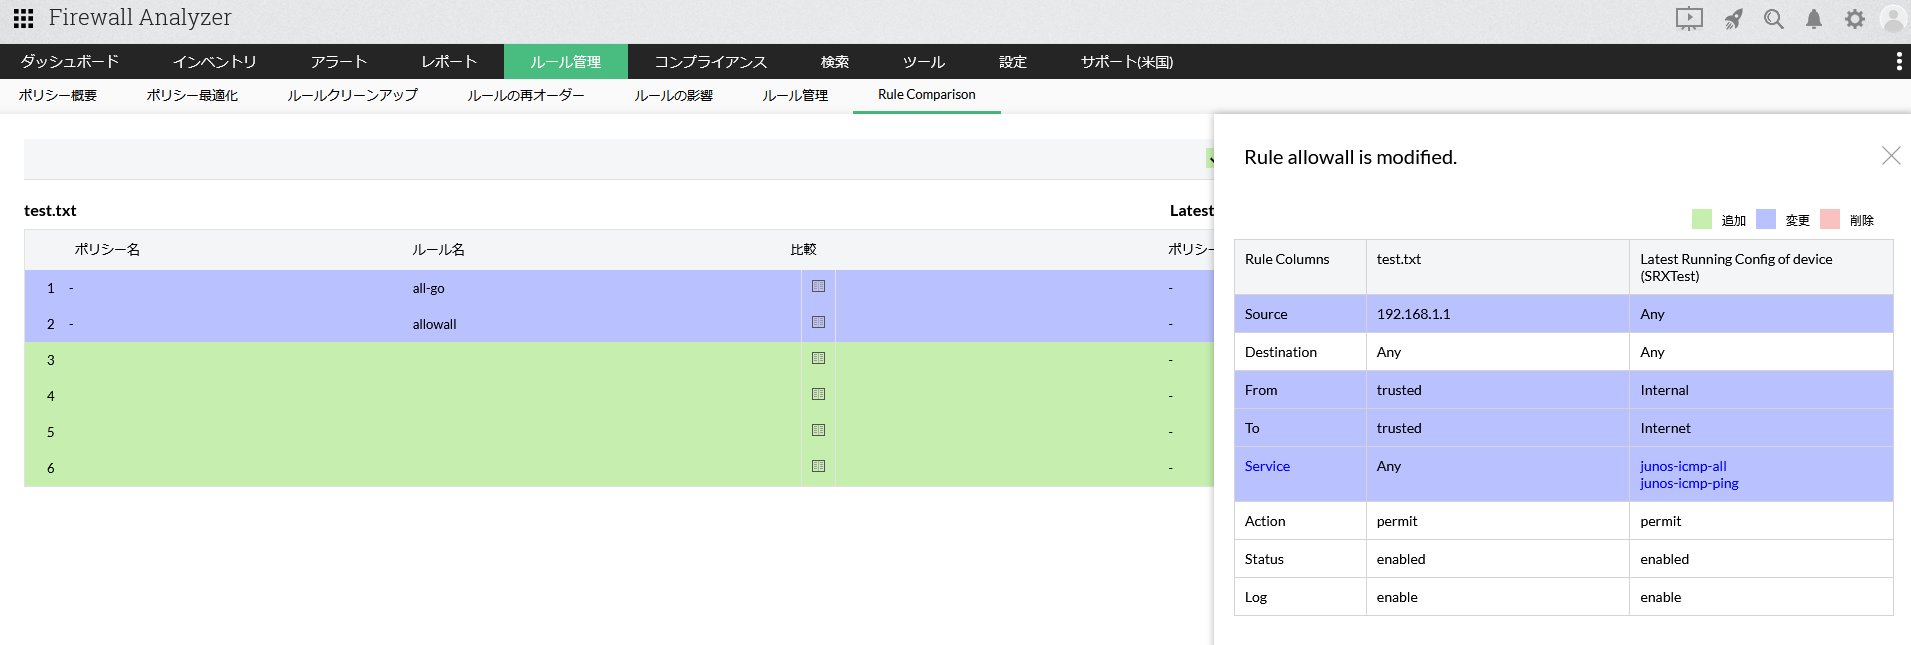
Task: Close the Rule allowall is modified panel
Action: point(1890,156)
